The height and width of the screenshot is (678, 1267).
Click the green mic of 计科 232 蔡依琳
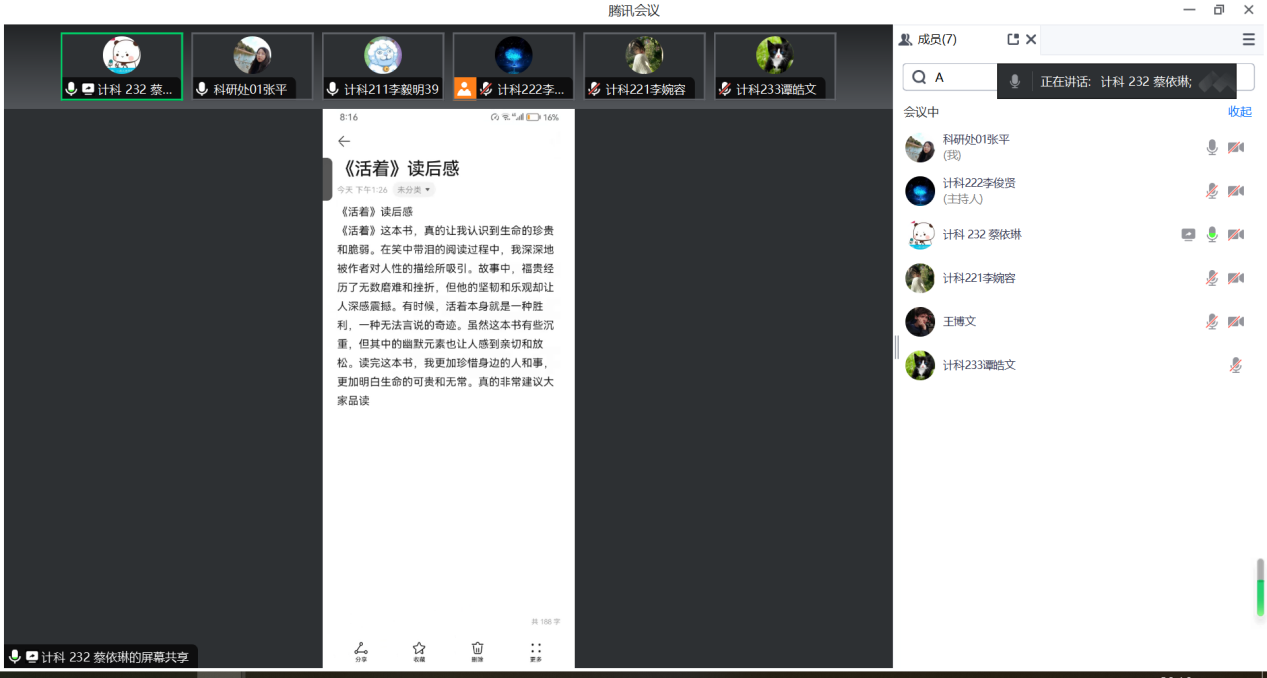tap(1212, 235)
